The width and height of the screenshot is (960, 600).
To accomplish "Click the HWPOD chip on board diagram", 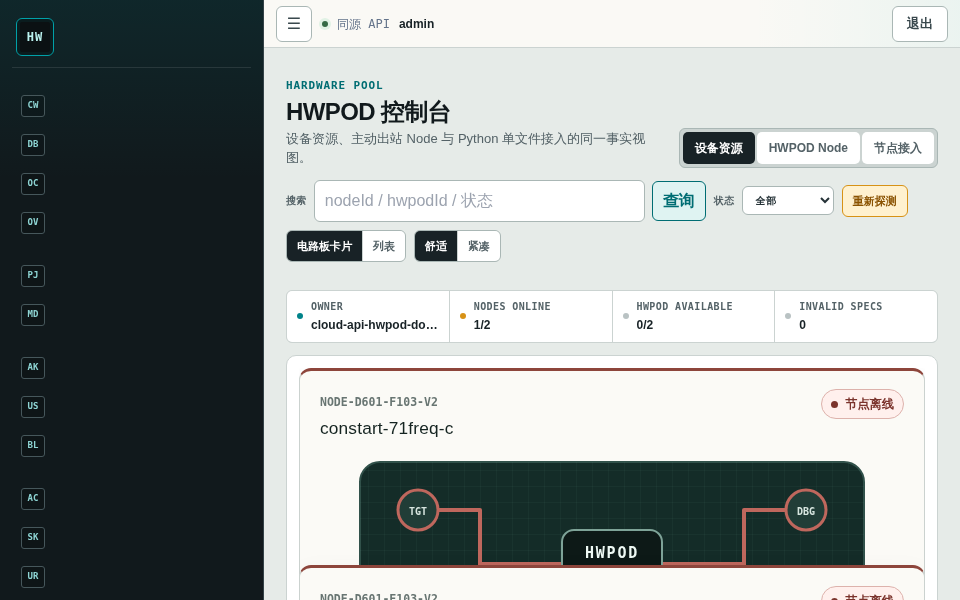I will click(612, 549).
